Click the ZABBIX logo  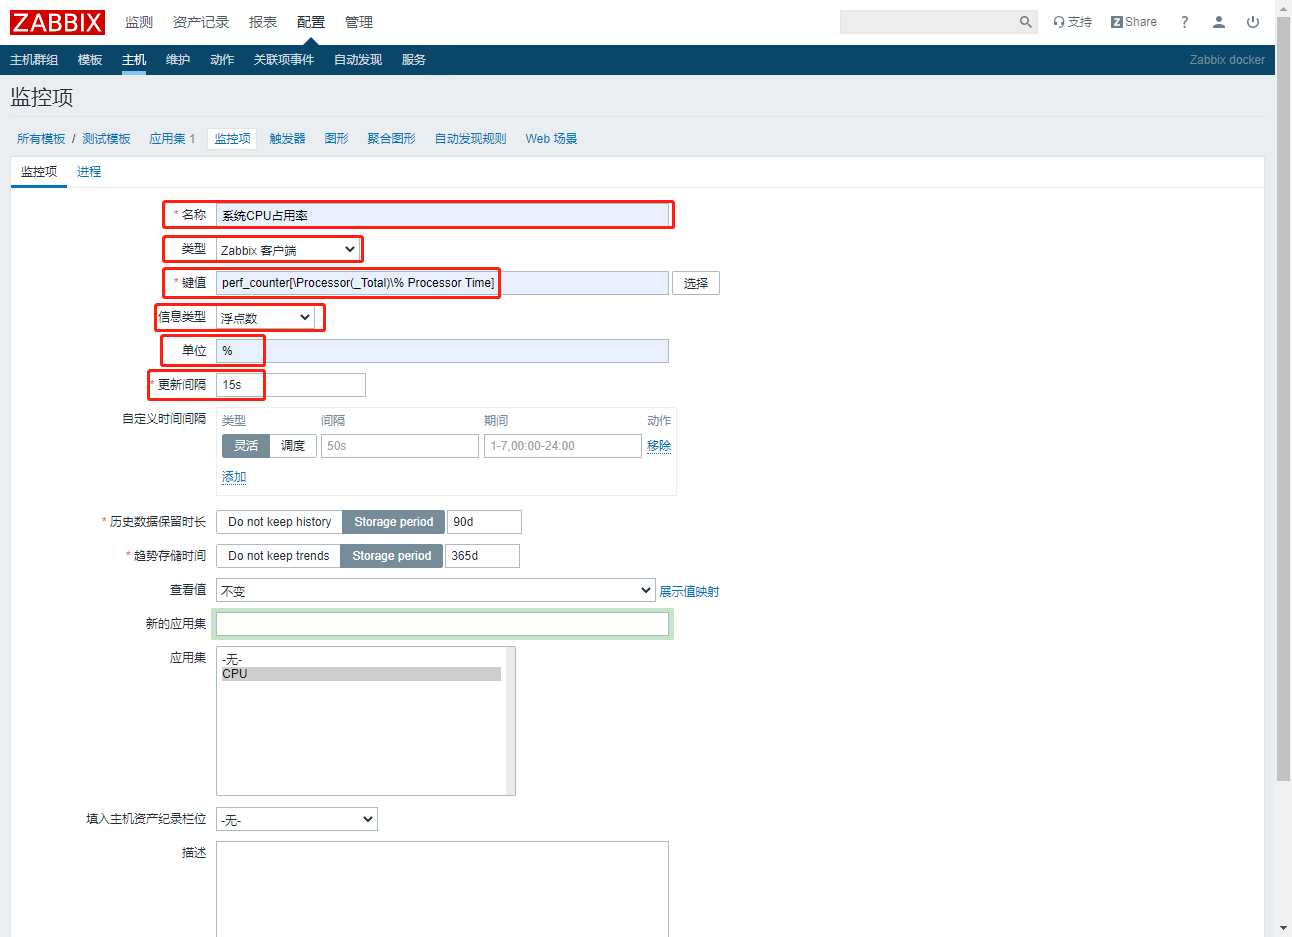(x=57, y=22)
